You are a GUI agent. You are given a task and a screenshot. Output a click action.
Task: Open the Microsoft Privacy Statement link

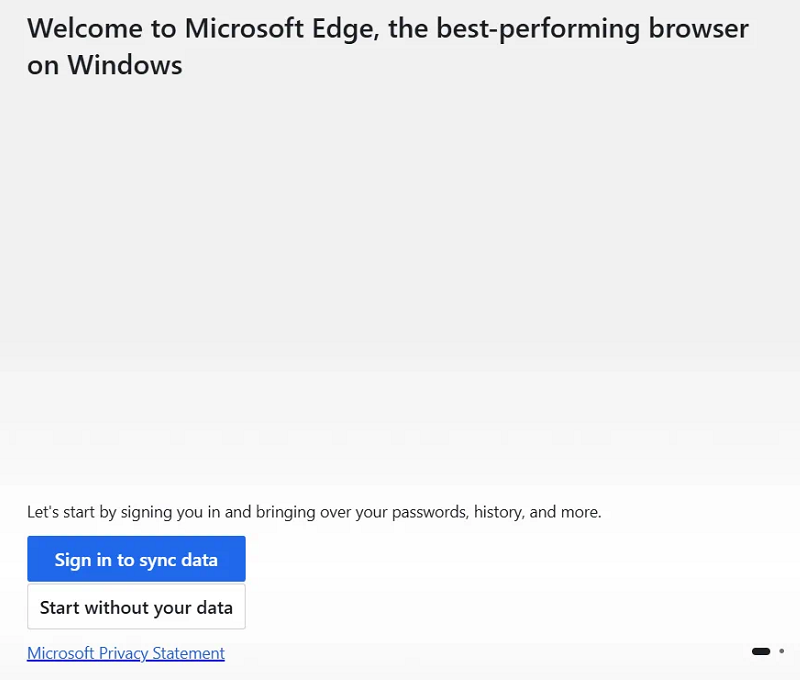coord(126,653)
